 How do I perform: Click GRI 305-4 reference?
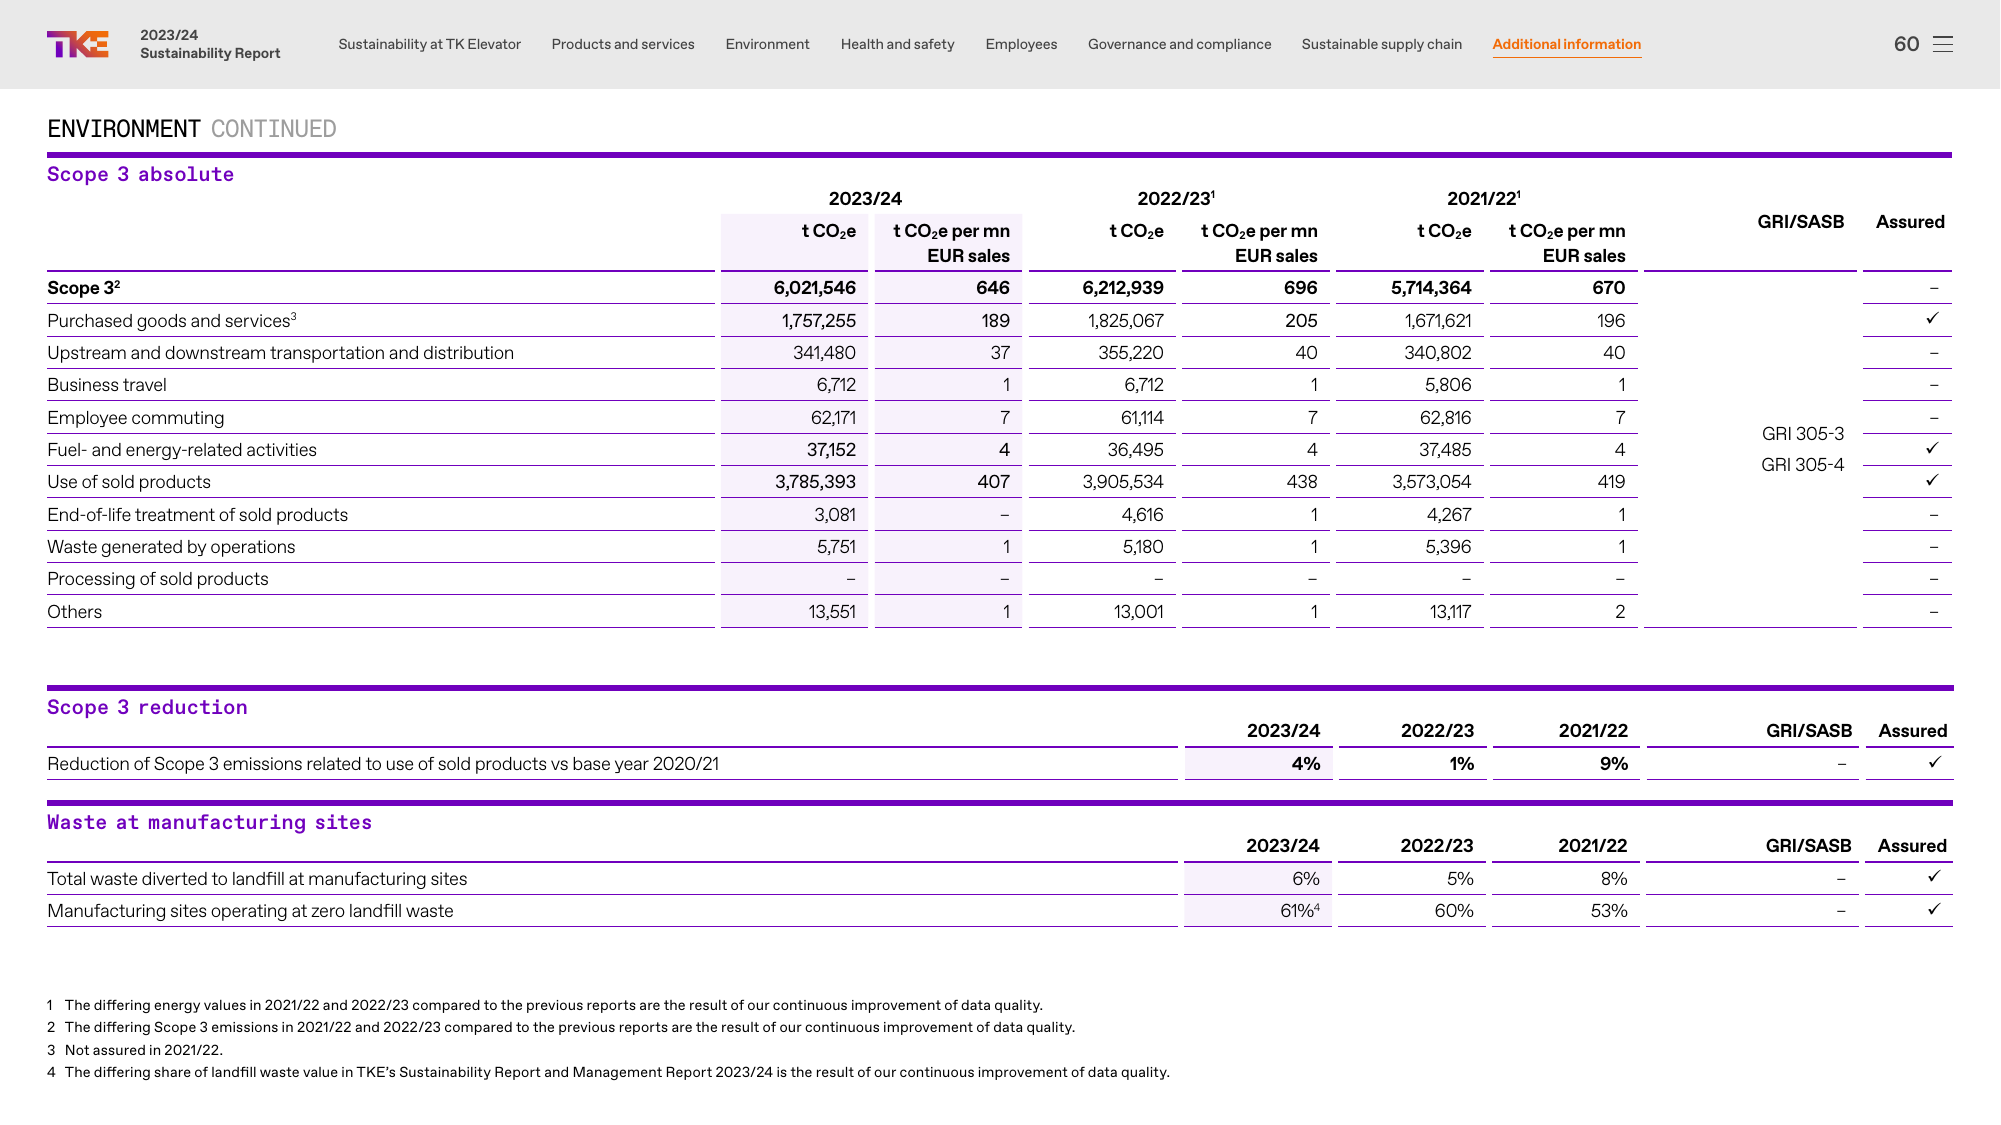pyautogui.click(x=1802, y=465)
